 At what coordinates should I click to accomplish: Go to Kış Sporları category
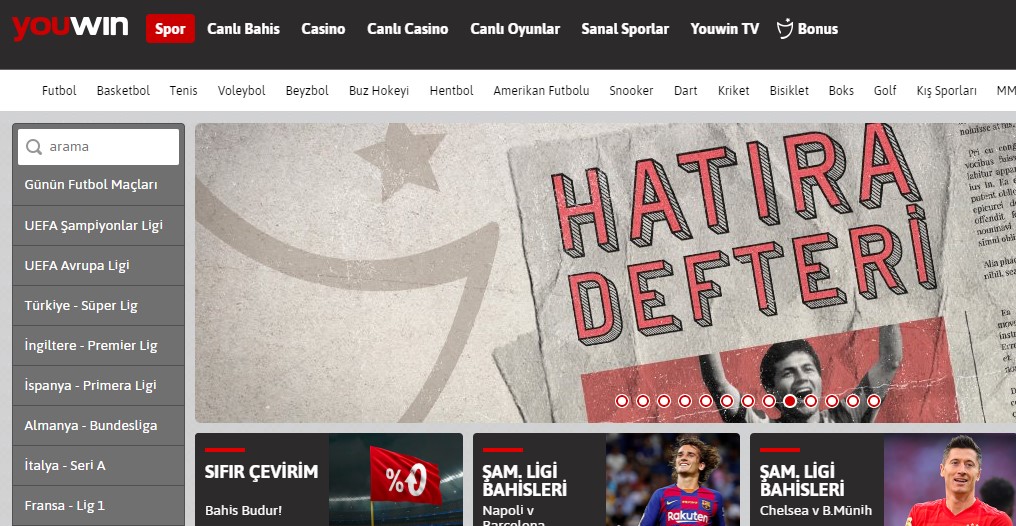947,91
